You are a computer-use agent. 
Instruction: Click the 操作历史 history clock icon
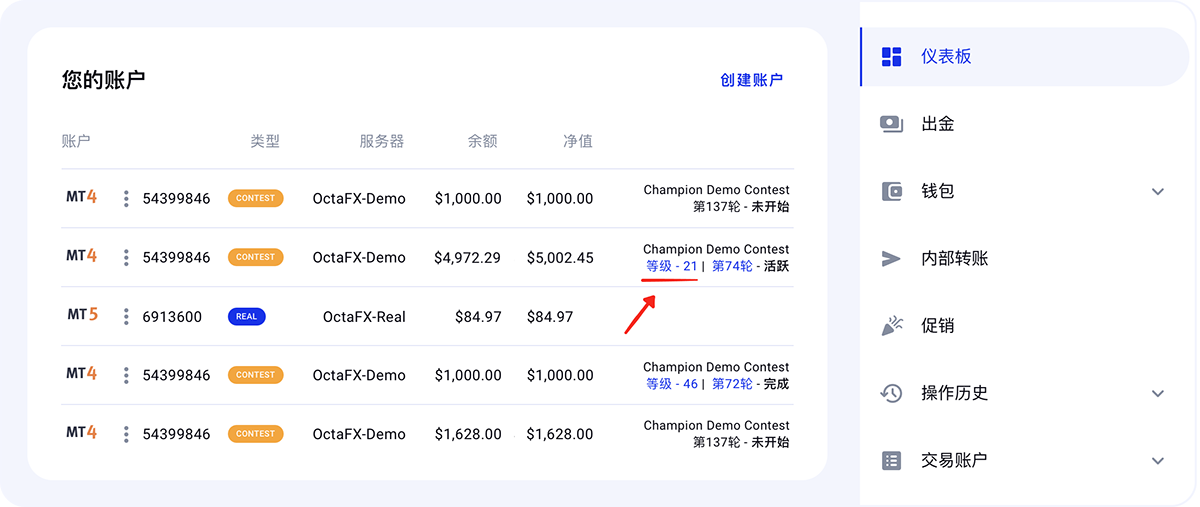pyautogui.click(x=891, y=393)
